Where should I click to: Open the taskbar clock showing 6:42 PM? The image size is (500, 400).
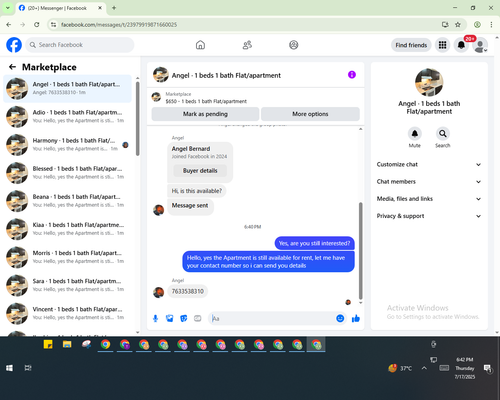pyautogui.click(x=465, y=368)
